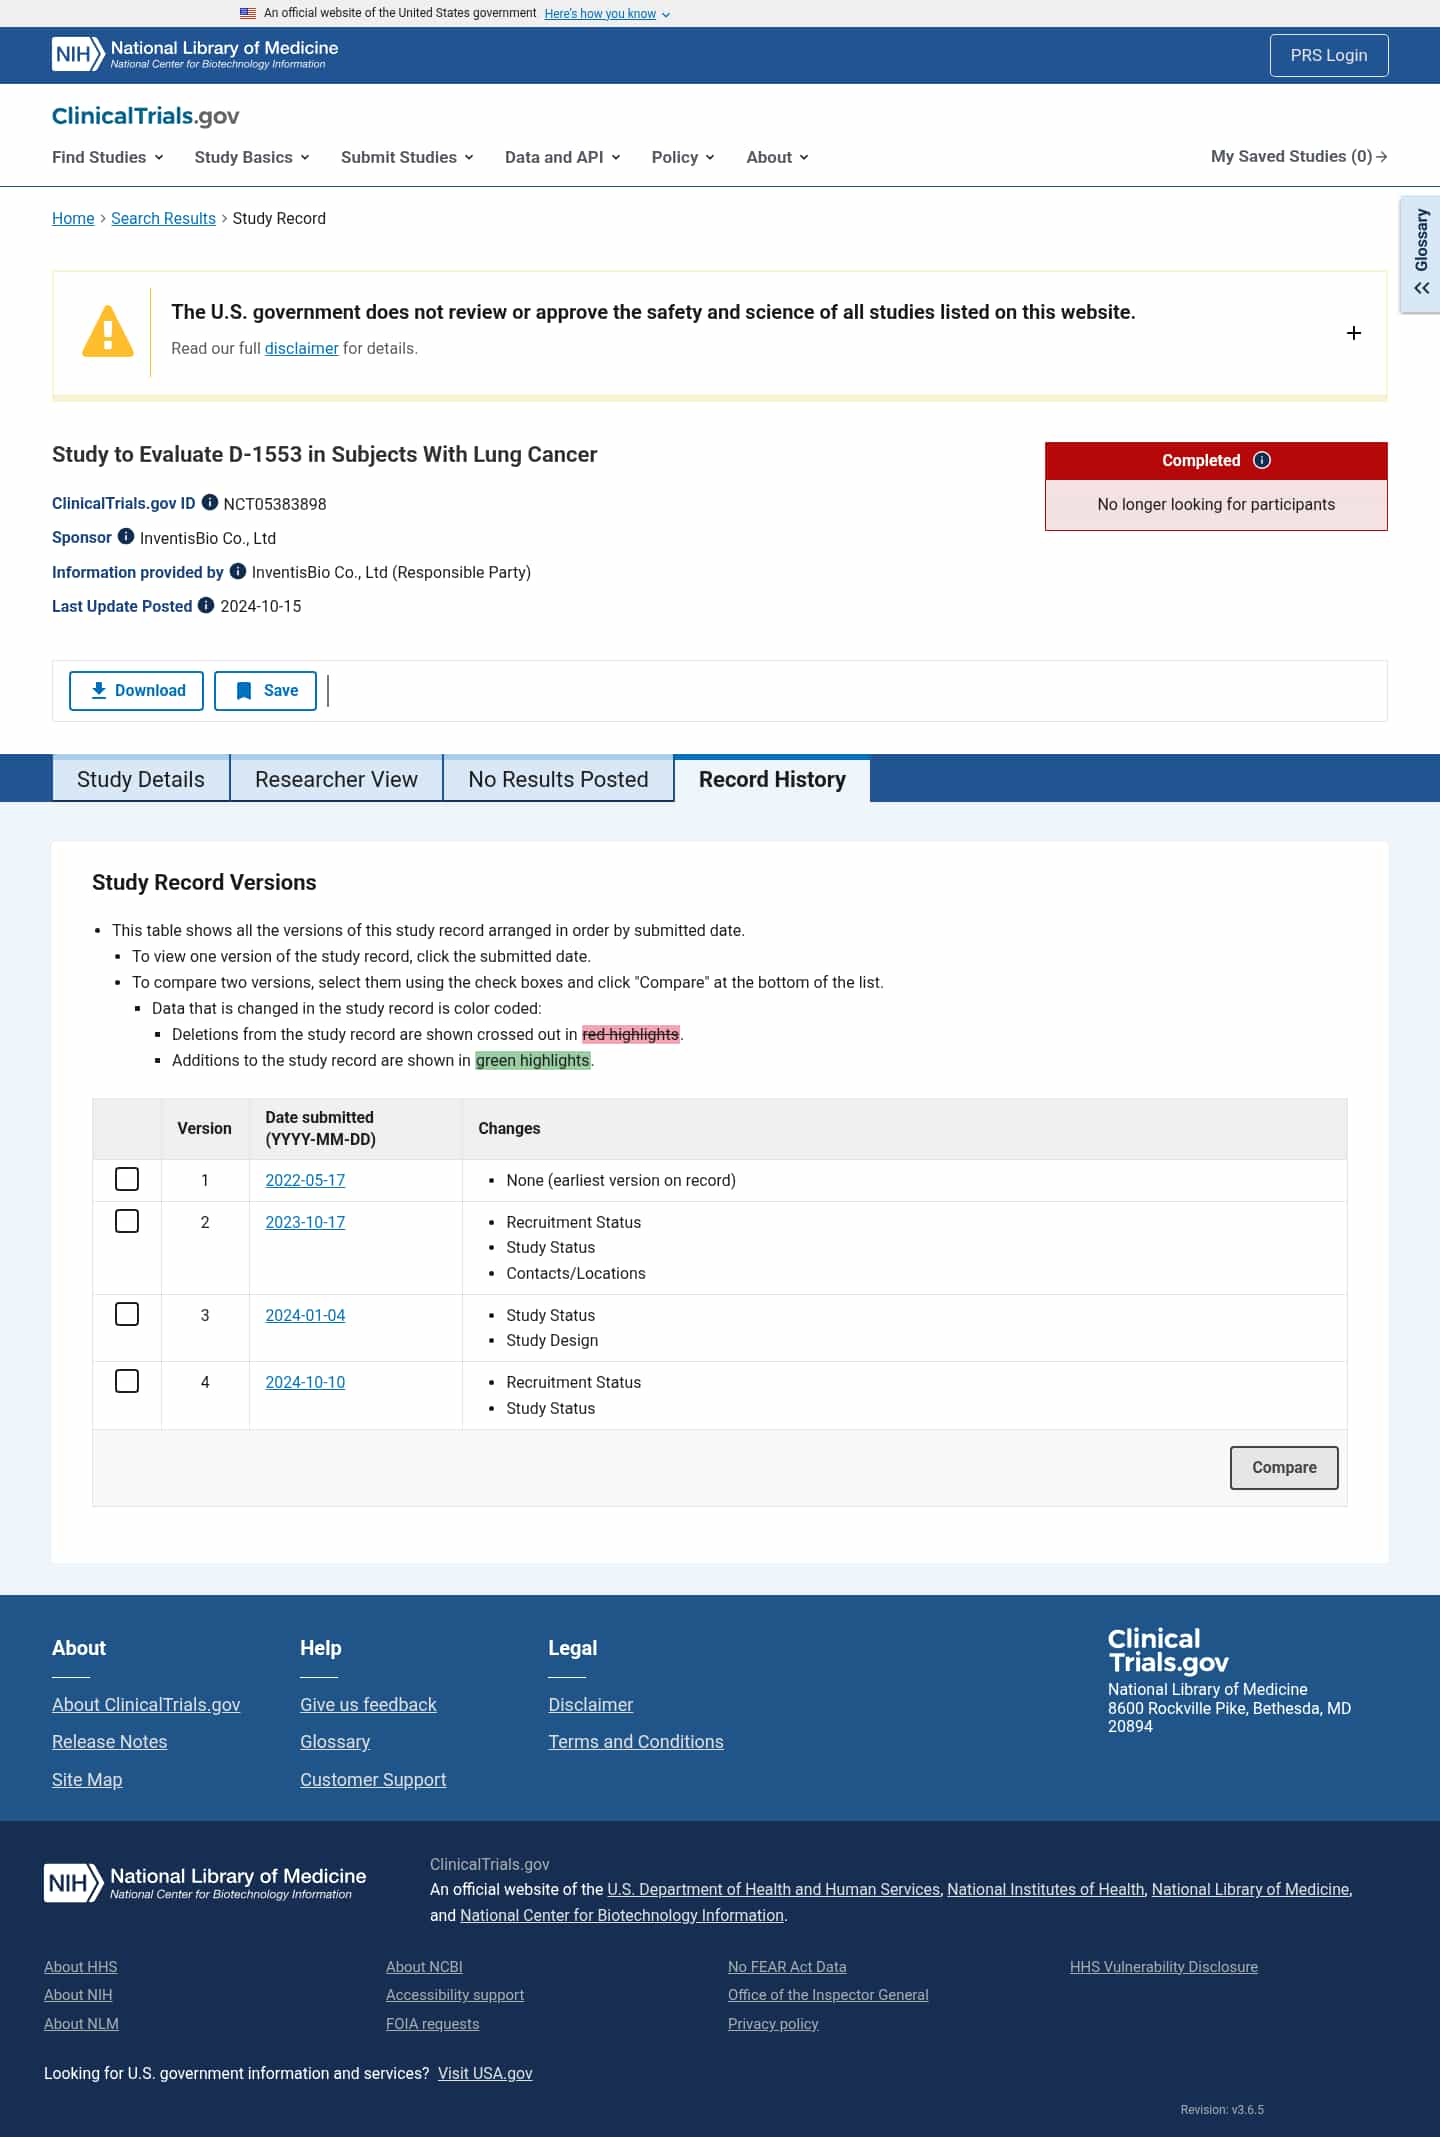Click the ClinicalTrials.gov site logo
Image resolution: width=1440 pixels, height=2137 pixels.
[x=145, y=116]
